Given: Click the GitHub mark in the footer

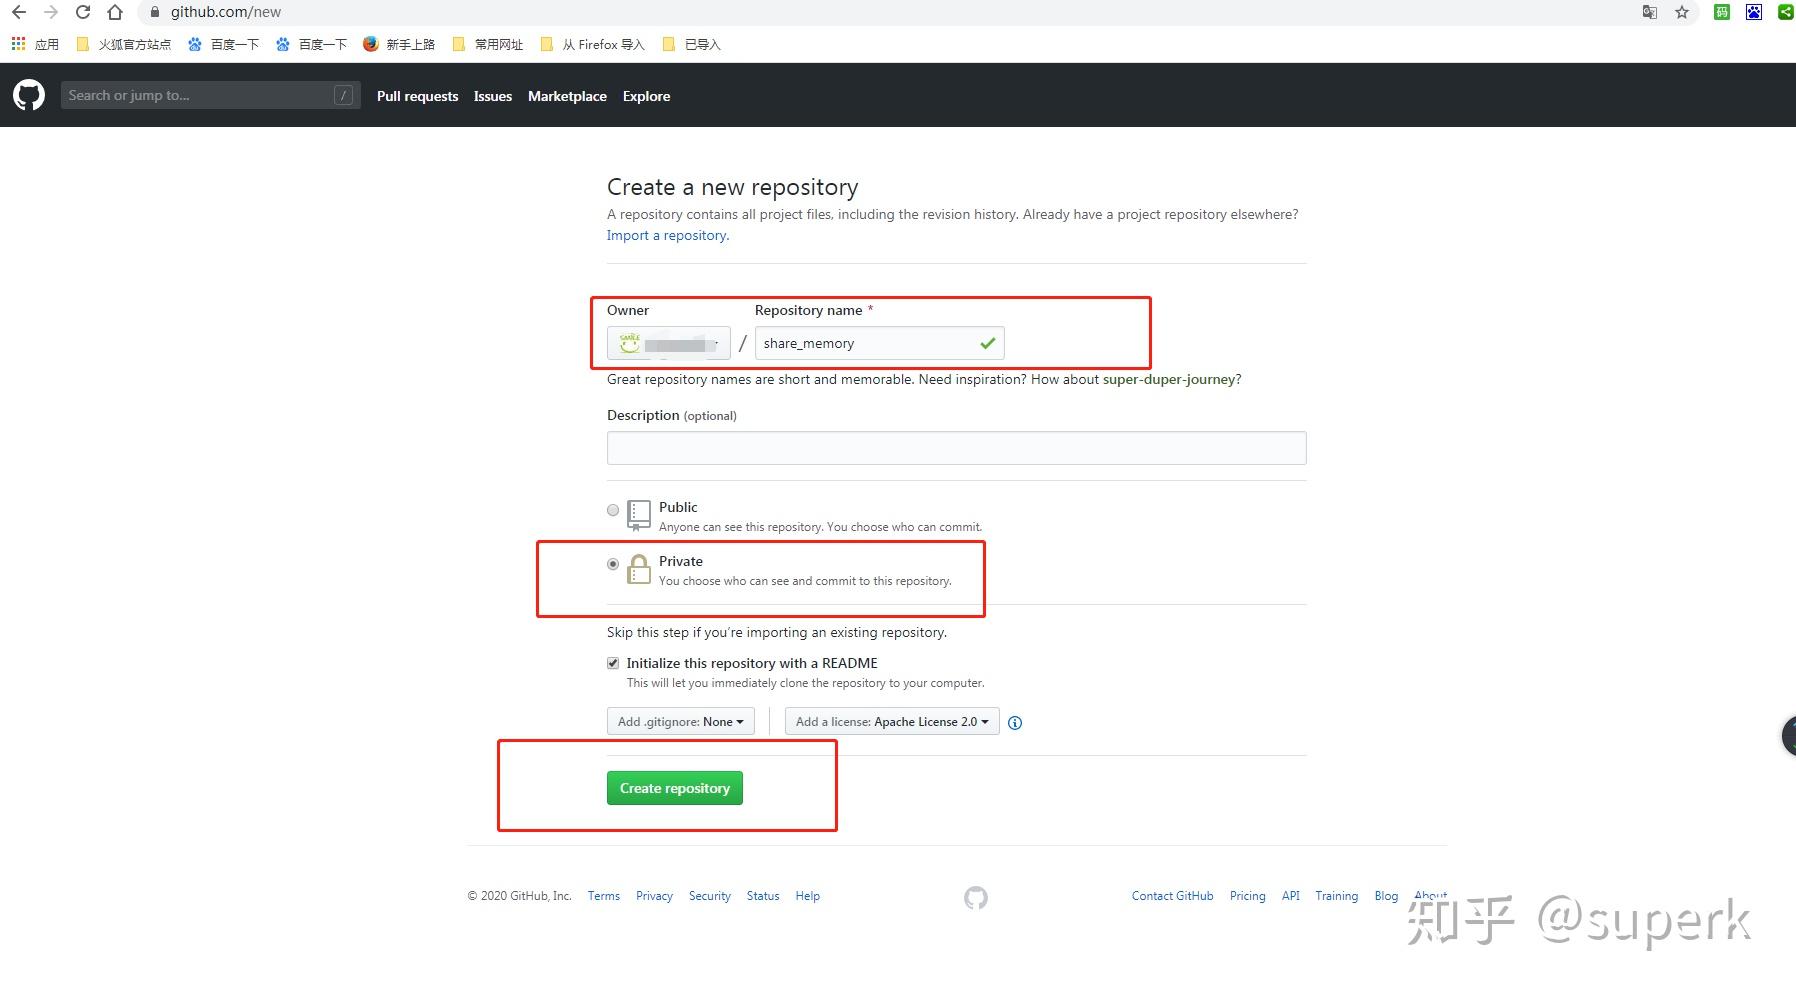Looking at the screenshot, I should (976, 898).
